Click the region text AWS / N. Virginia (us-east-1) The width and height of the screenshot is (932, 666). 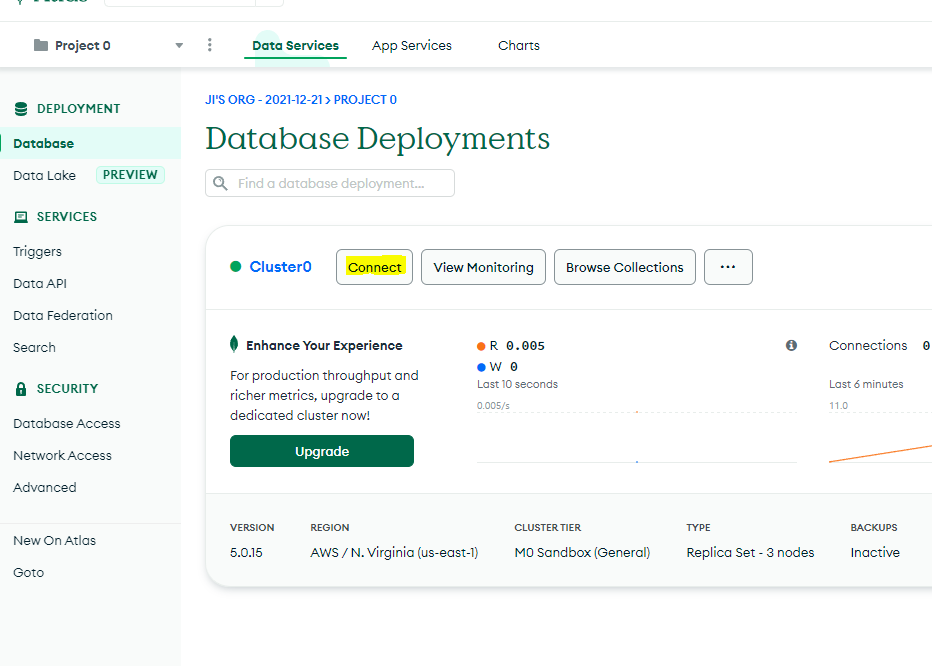[x=394, y=552]
